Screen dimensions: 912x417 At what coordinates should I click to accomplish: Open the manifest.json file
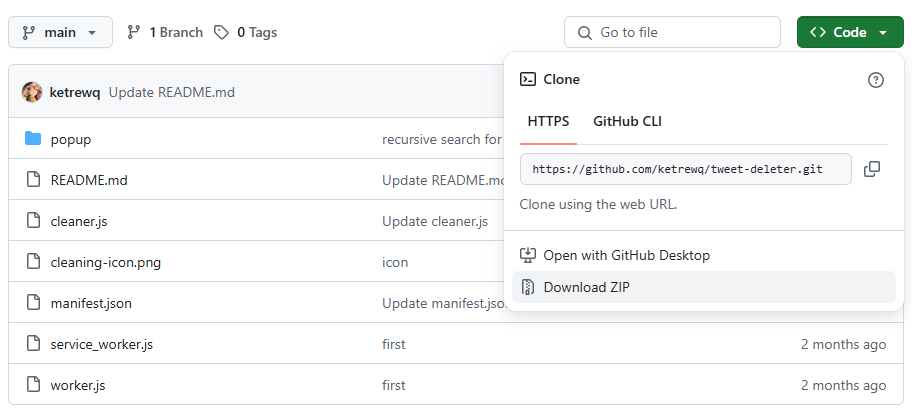(91, 304)
